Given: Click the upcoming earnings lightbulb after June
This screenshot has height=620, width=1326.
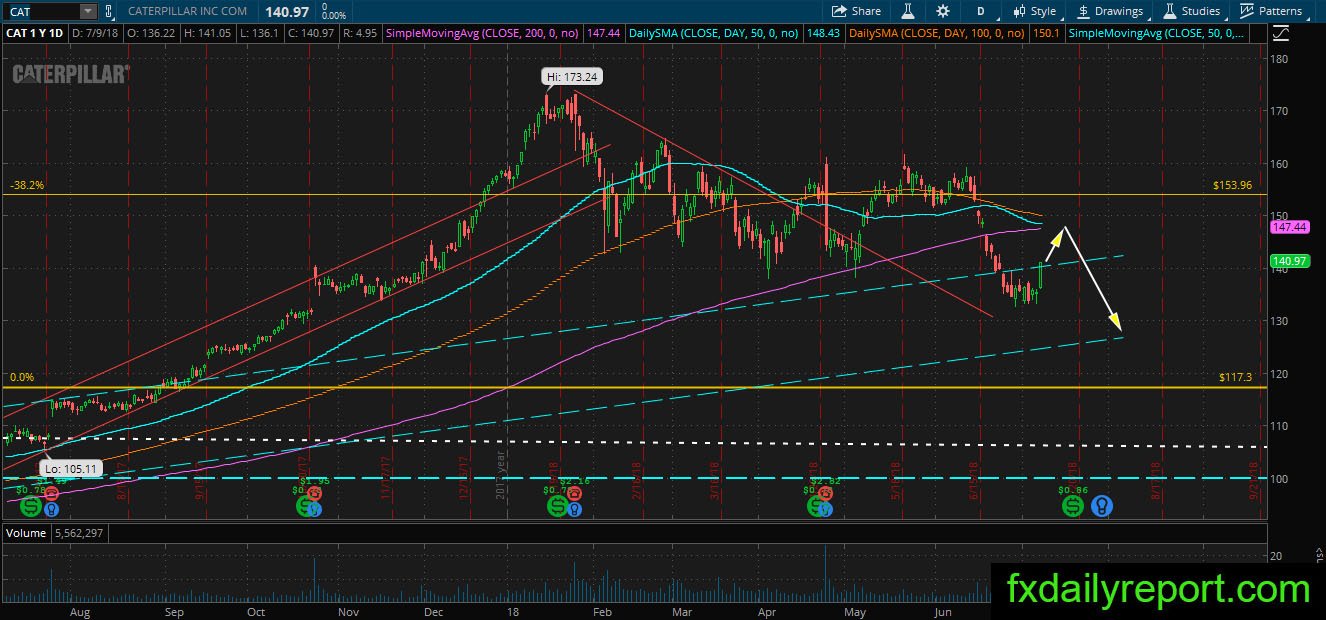Looking at the screenshot, I should click(x=1101, y=507).
